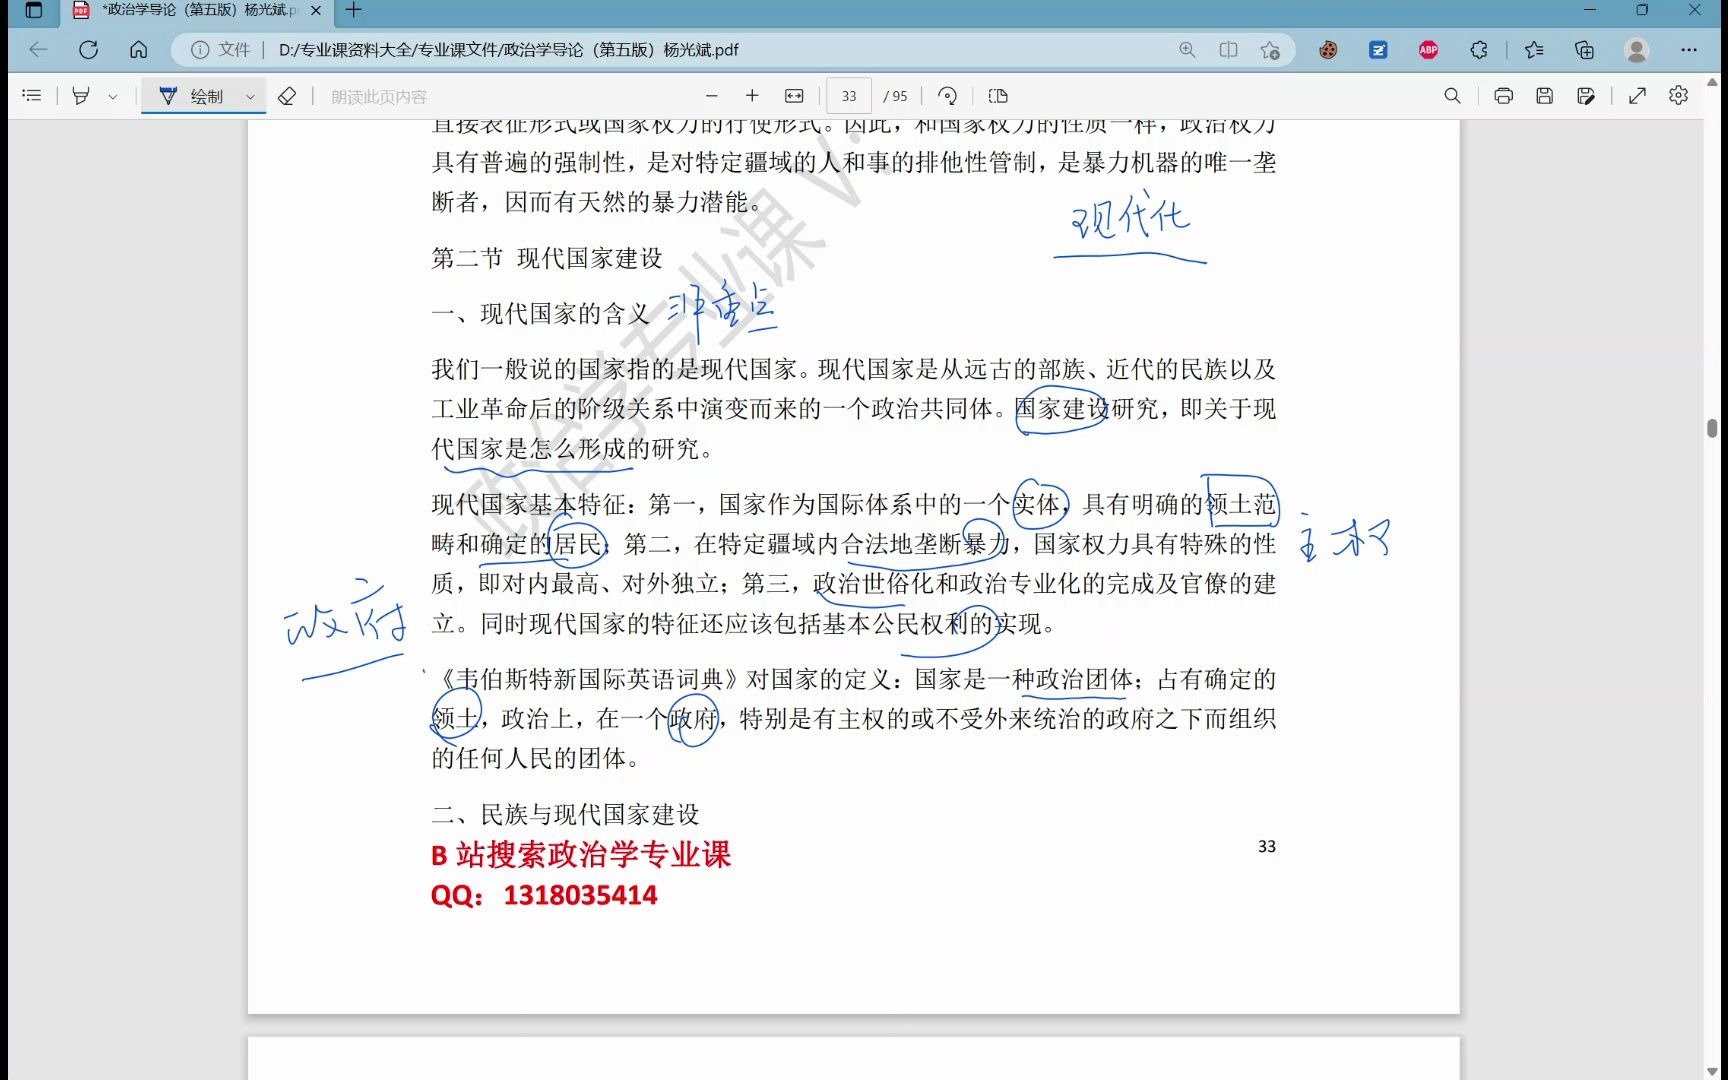Click the page number 33 footer
The image size is (1728, 1080).
pyautogui.click(x=1267, y=846)
